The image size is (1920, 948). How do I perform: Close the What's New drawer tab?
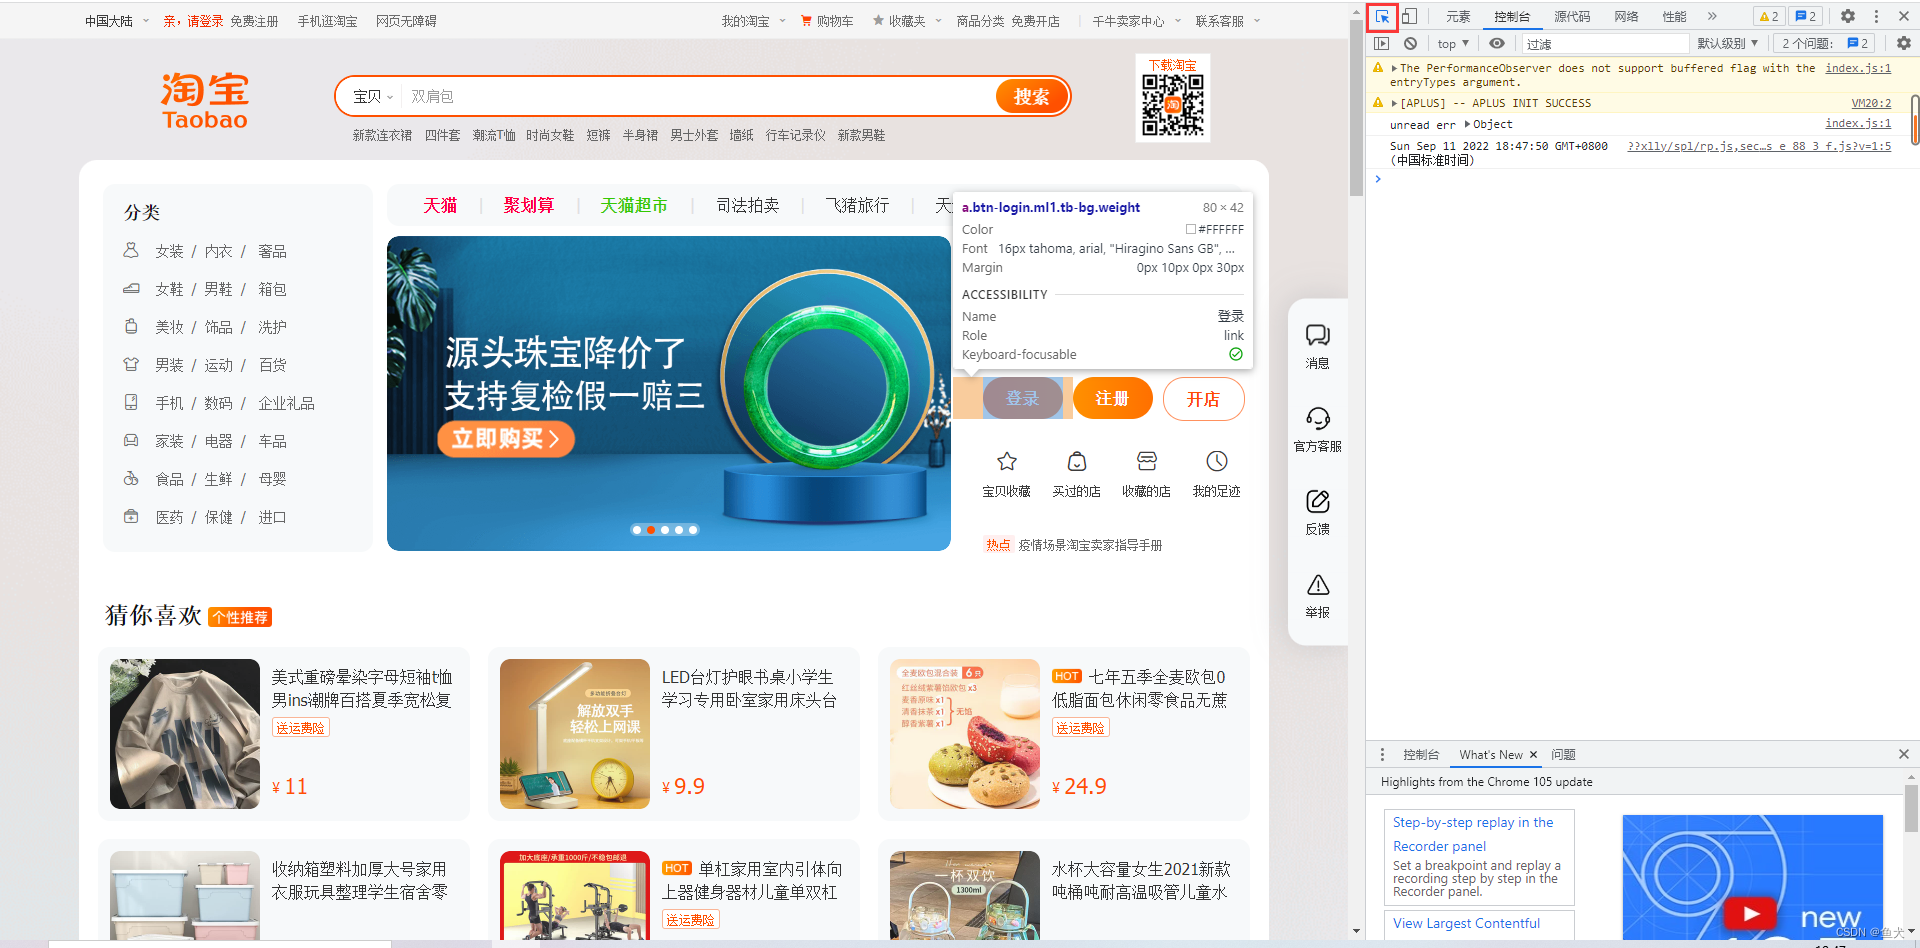coord(1533,755)
